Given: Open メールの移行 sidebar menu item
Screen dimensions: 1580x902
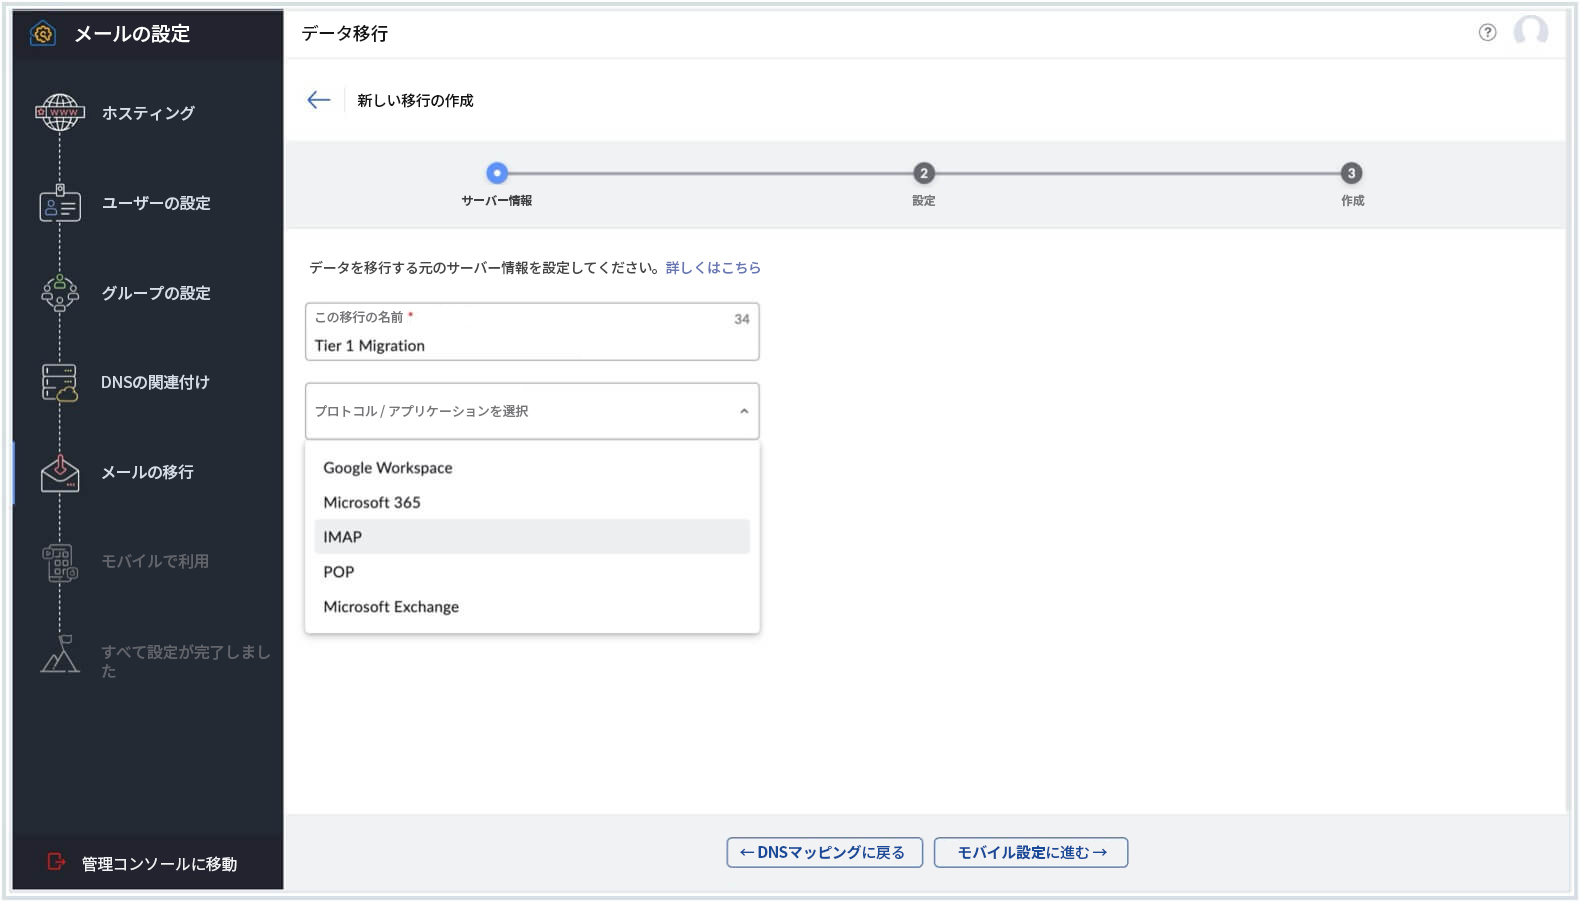Looking at the screenshot, I should point(147,472).
